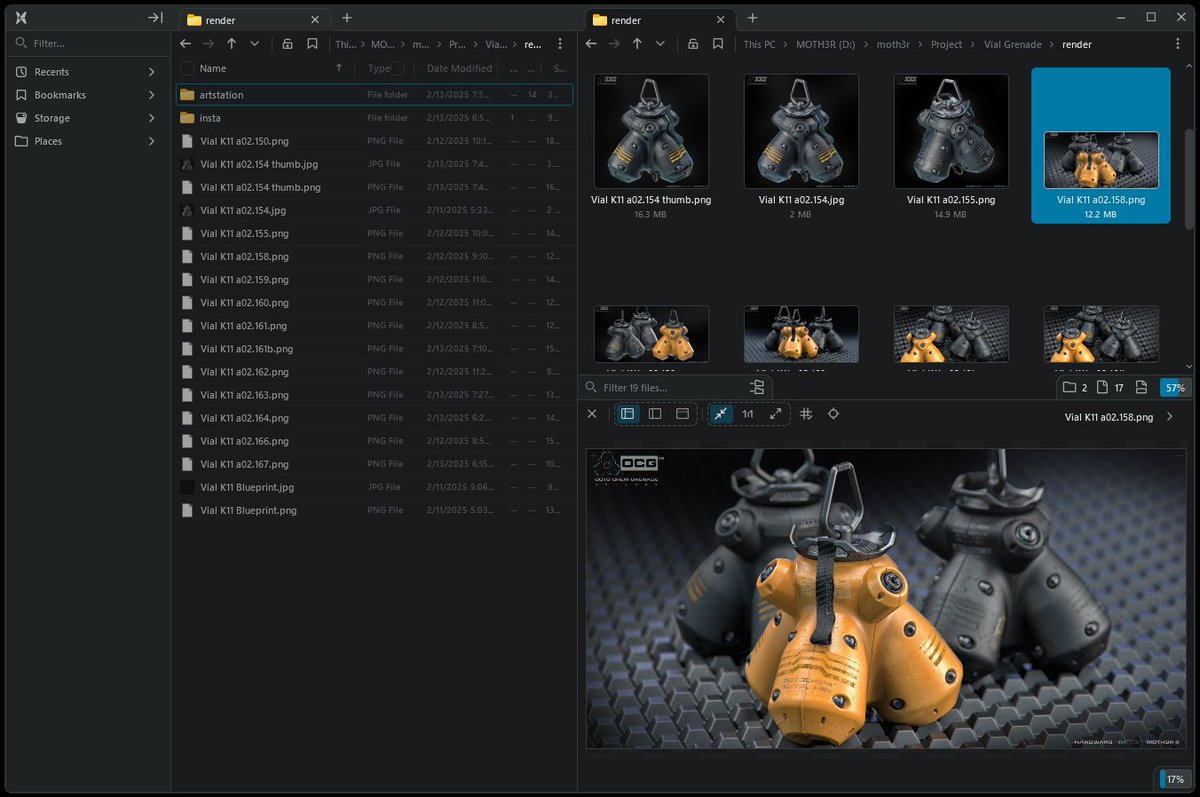The height and width of the screenshot is (797, 1200).
Task: Click the 57% zoom level indicator
Action: [x=1174, y=387]
